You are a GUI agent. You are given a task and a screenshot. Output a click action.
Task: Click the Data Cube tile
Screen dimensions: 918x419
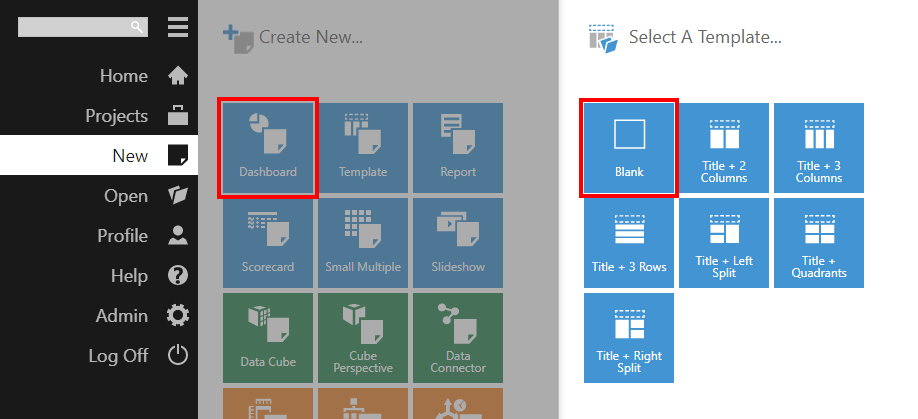pos(268,338)
